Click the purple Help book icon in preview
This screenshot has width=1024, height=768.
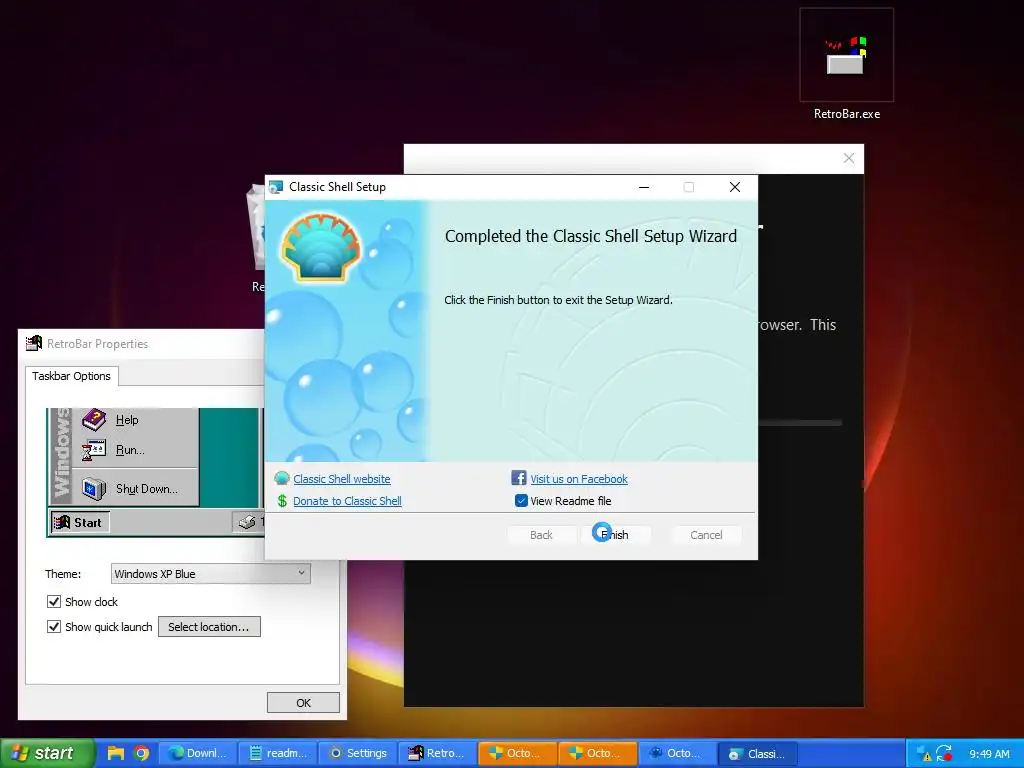[94, 420]
